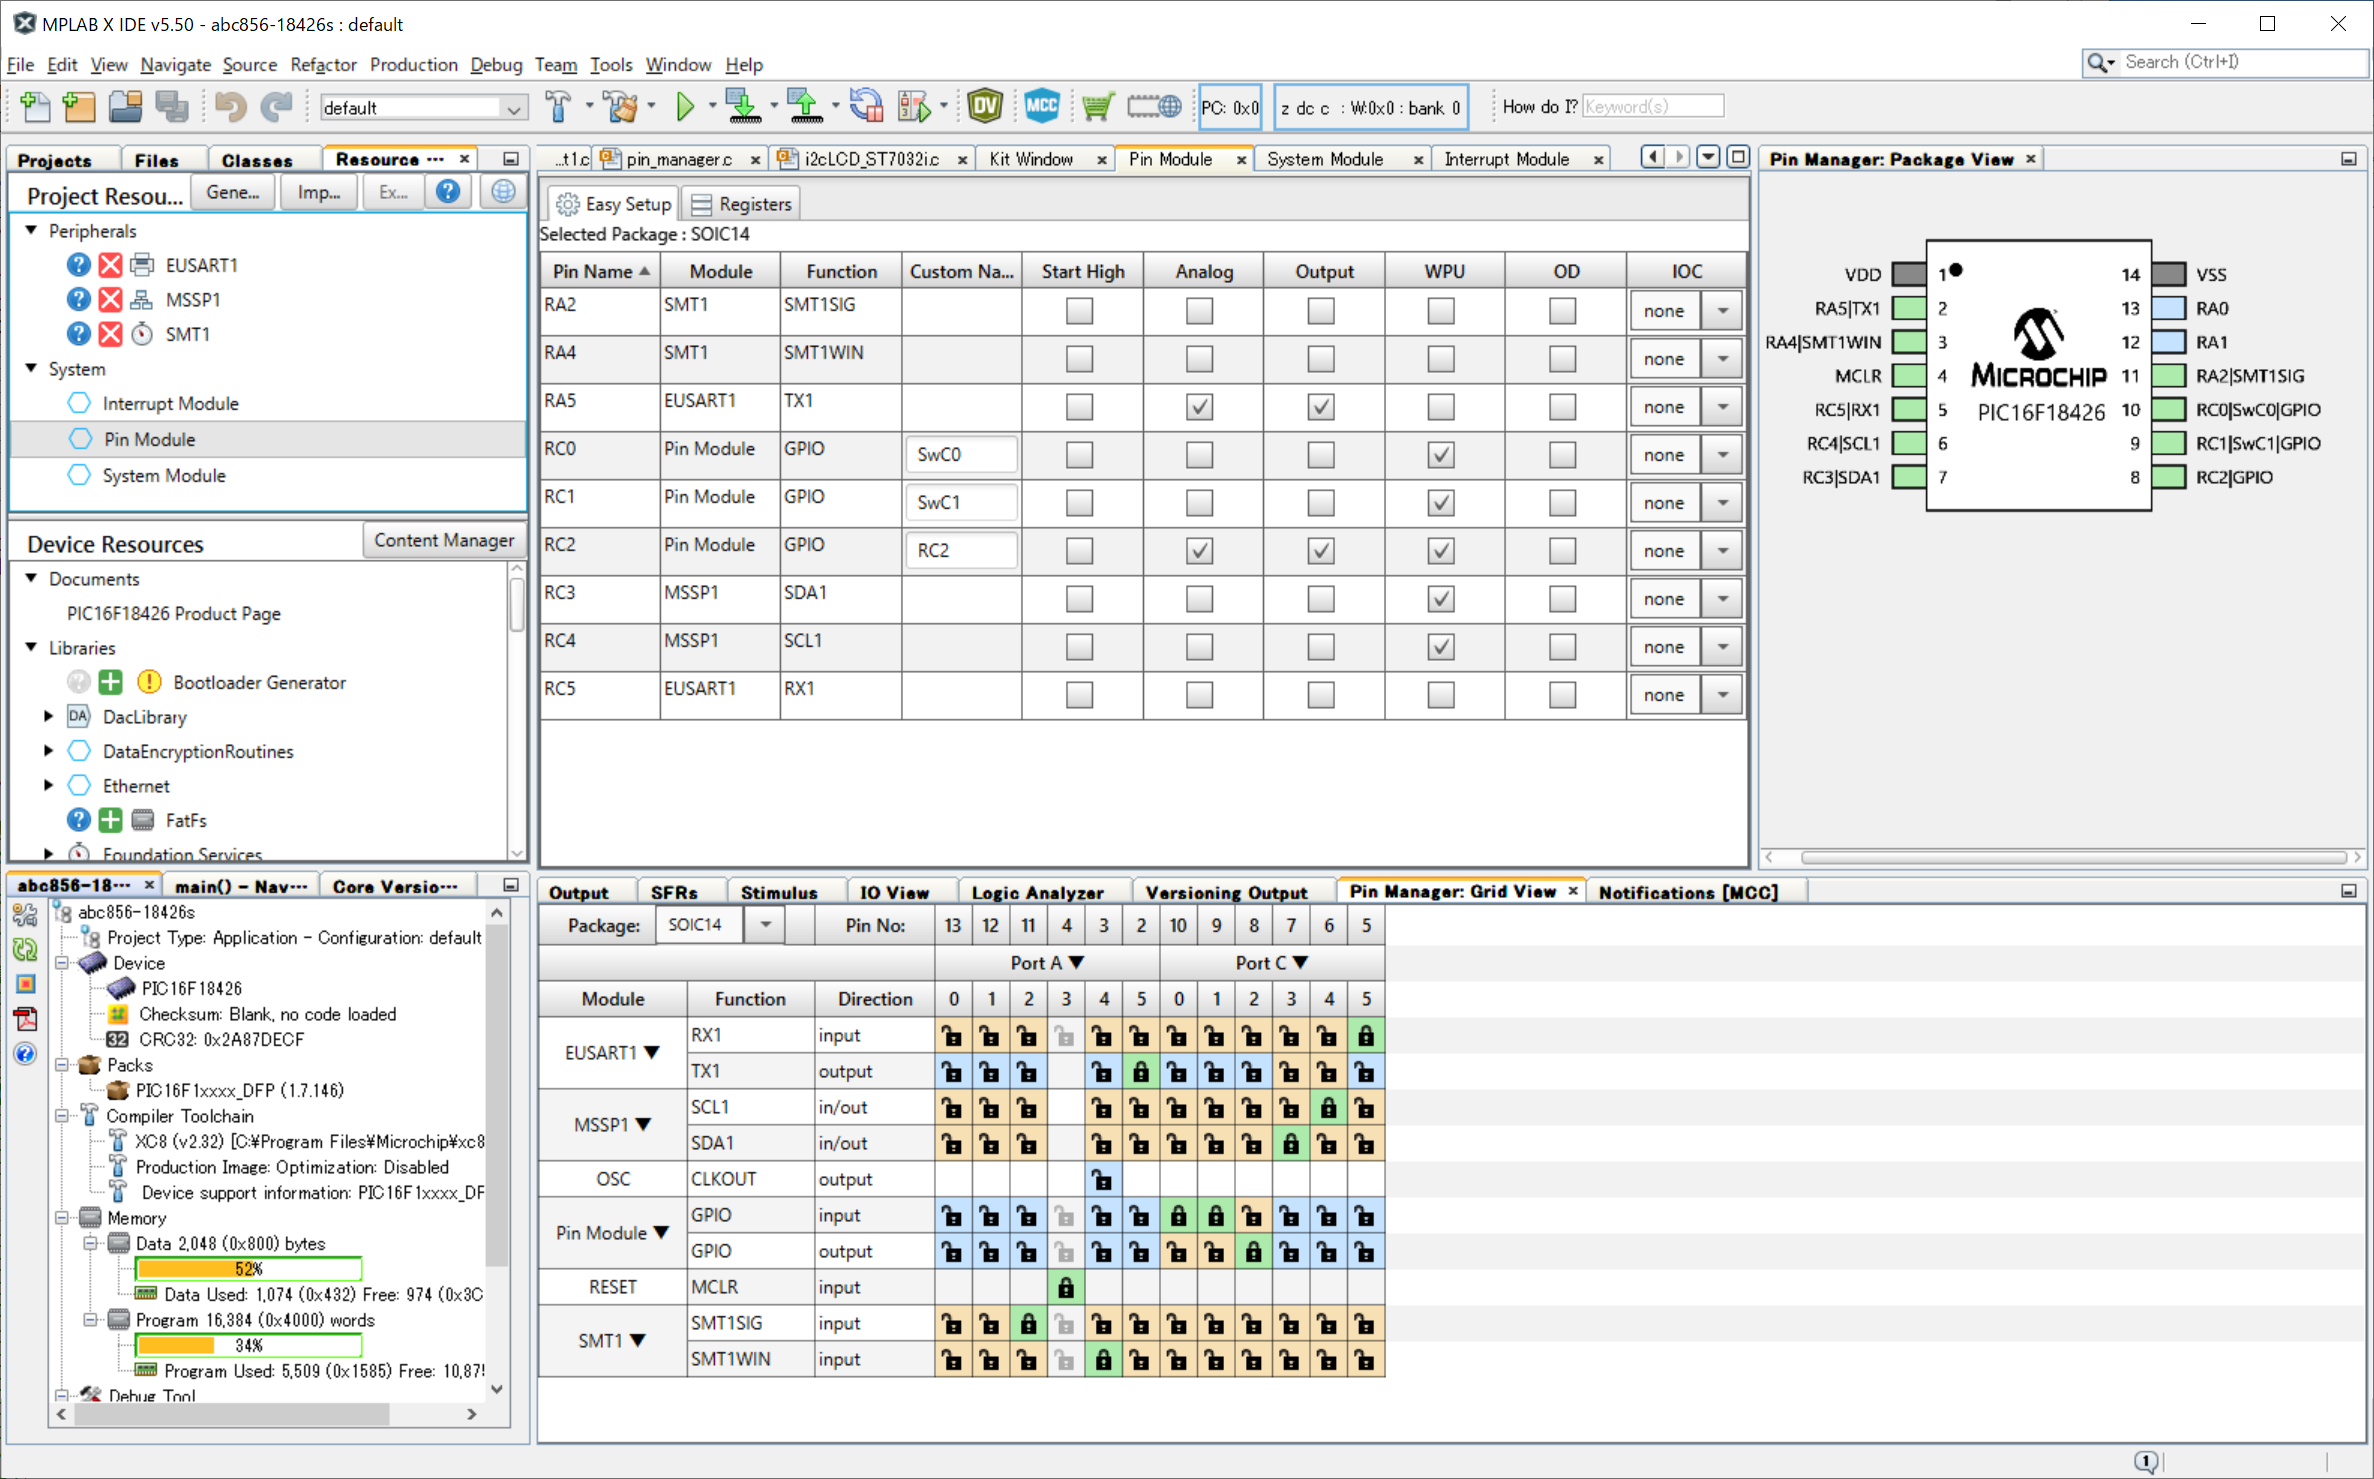The width and height of the screenshot is (2374, 1479).
Task: Click the New File toolbar icon
Action: pyautogui.click(x=35, y=107)
